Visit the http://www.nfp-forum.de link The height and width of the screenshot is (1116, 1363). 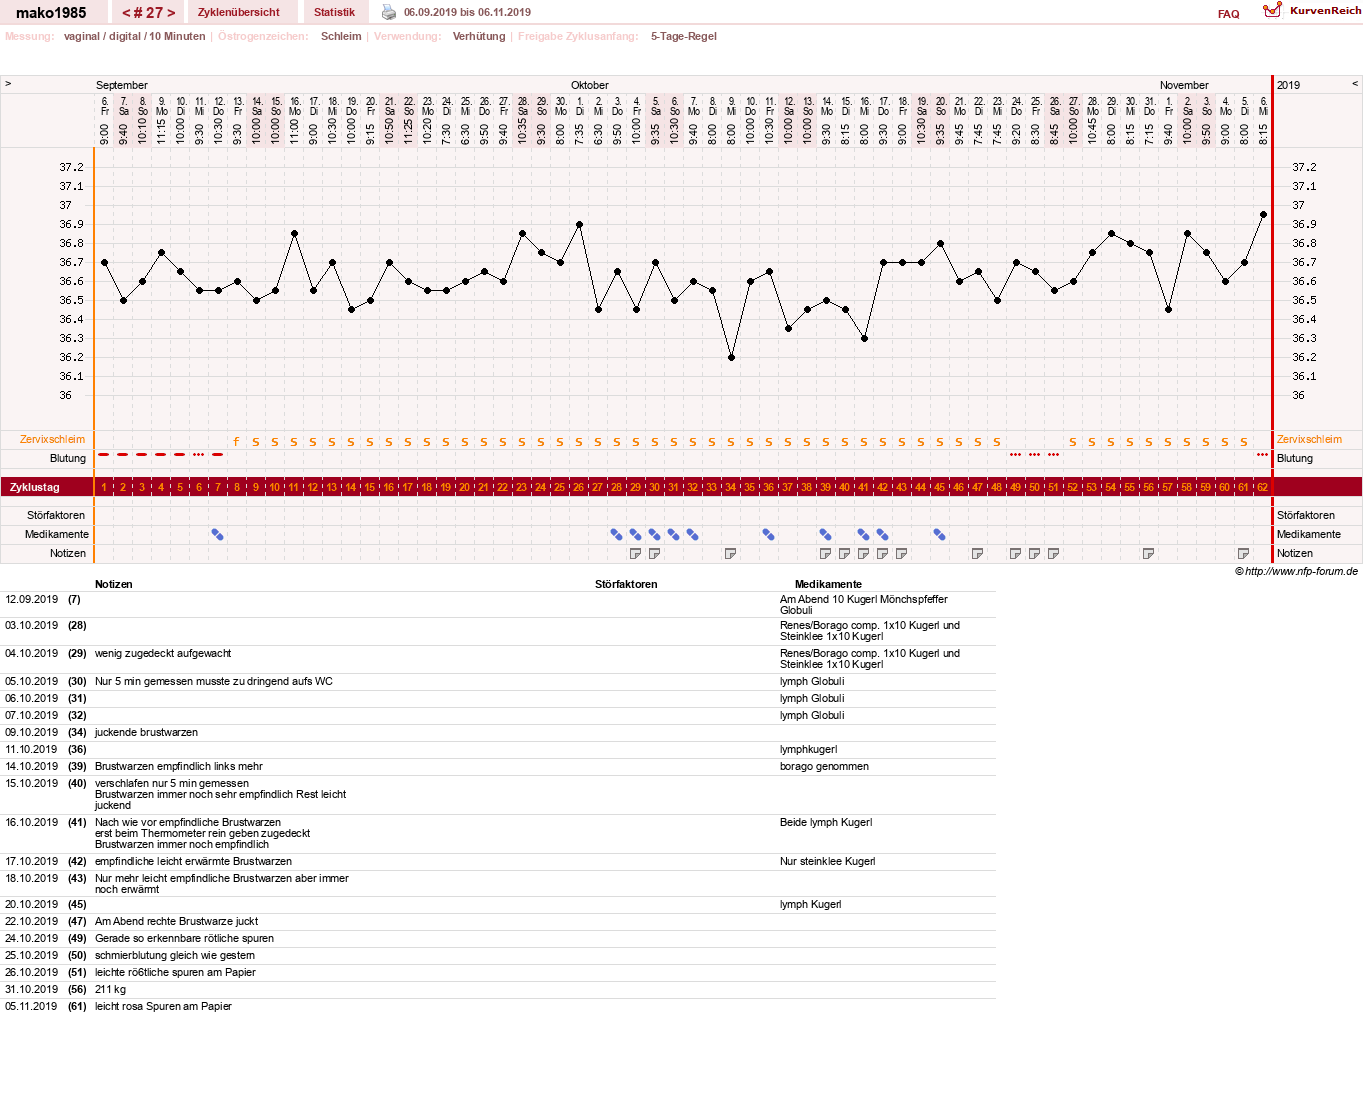coord(1301,572)
